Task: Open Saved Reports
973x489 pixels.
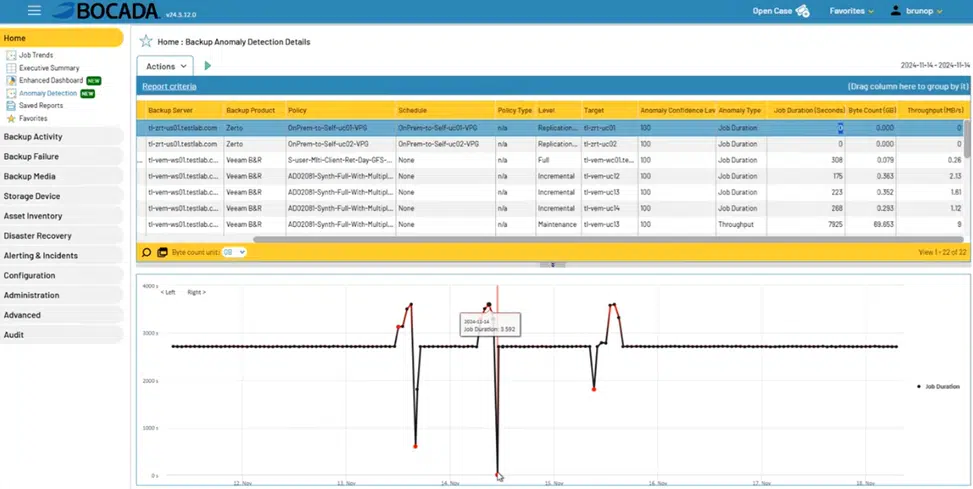Action: click(x=41, y=105)
